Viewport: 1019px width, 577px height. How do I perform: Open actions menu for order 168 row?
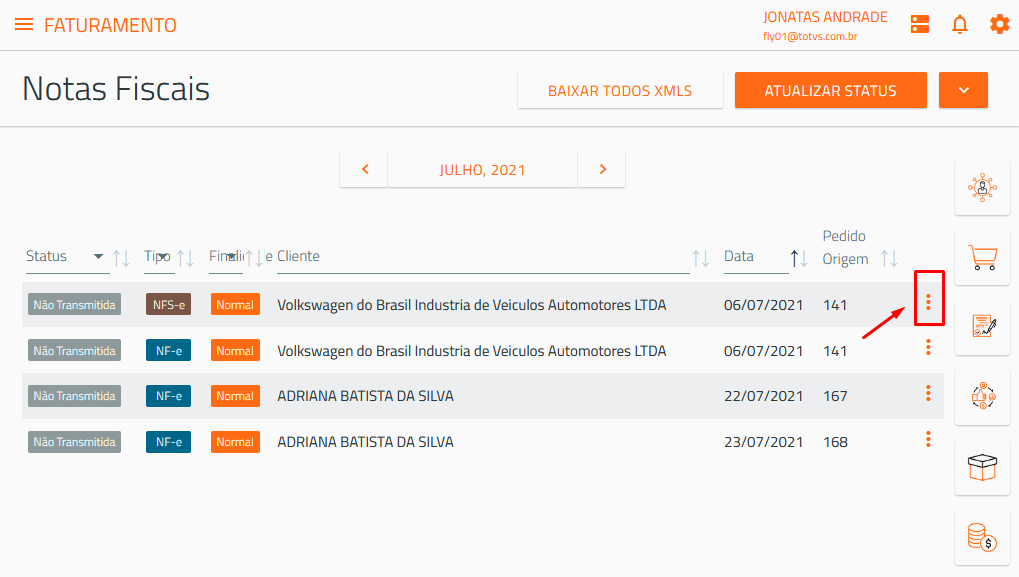[928, 439]
